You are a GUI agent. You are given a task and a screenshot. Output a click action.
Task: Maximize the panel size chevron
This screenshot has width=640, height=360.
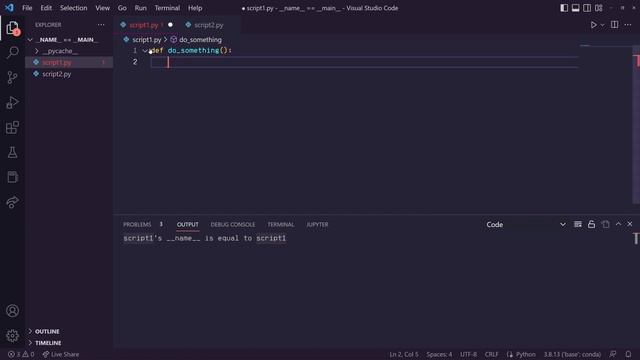618,224
